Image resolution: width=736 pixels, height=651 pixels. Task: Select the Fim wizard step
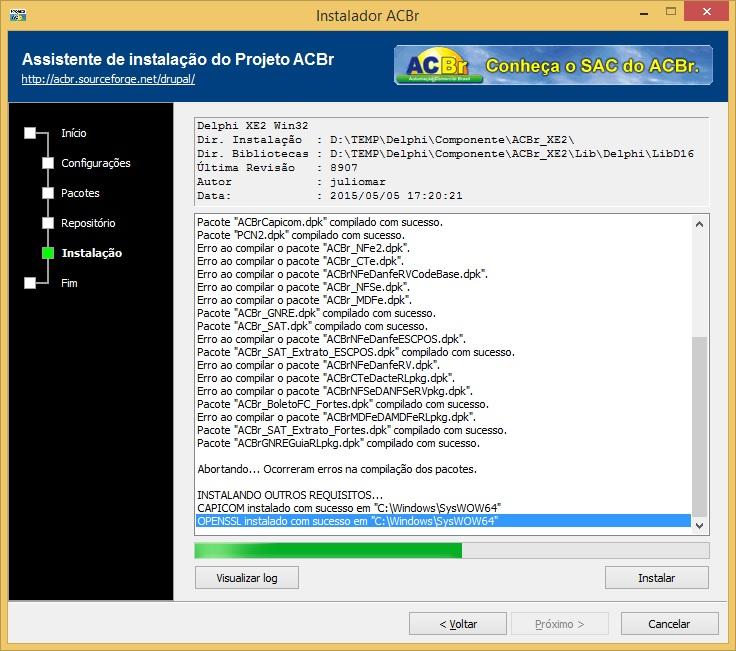tap(69, 283)
